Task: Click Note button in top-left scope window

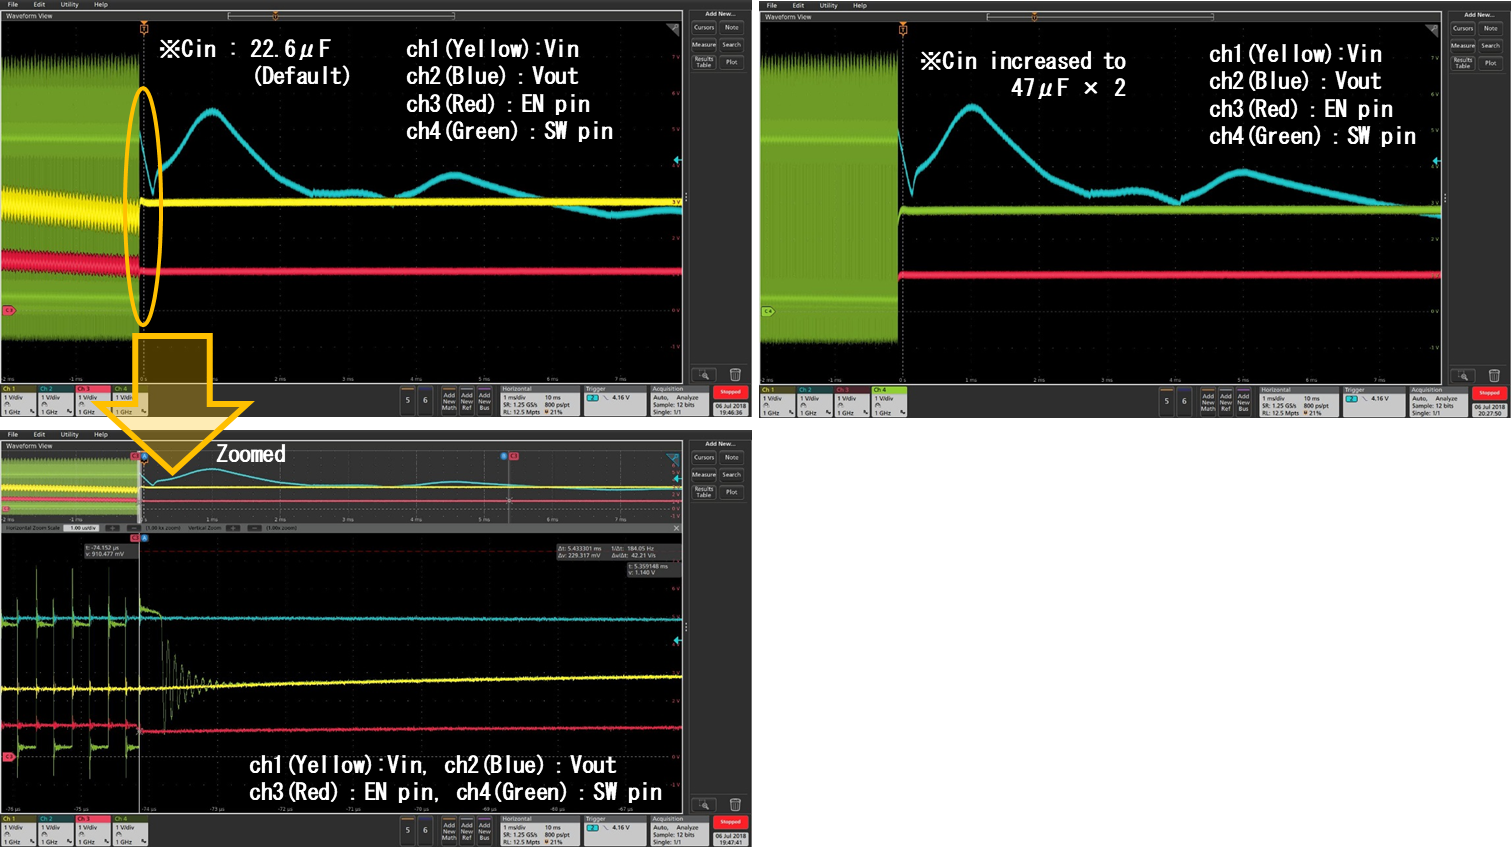Action: click(732, 27)
